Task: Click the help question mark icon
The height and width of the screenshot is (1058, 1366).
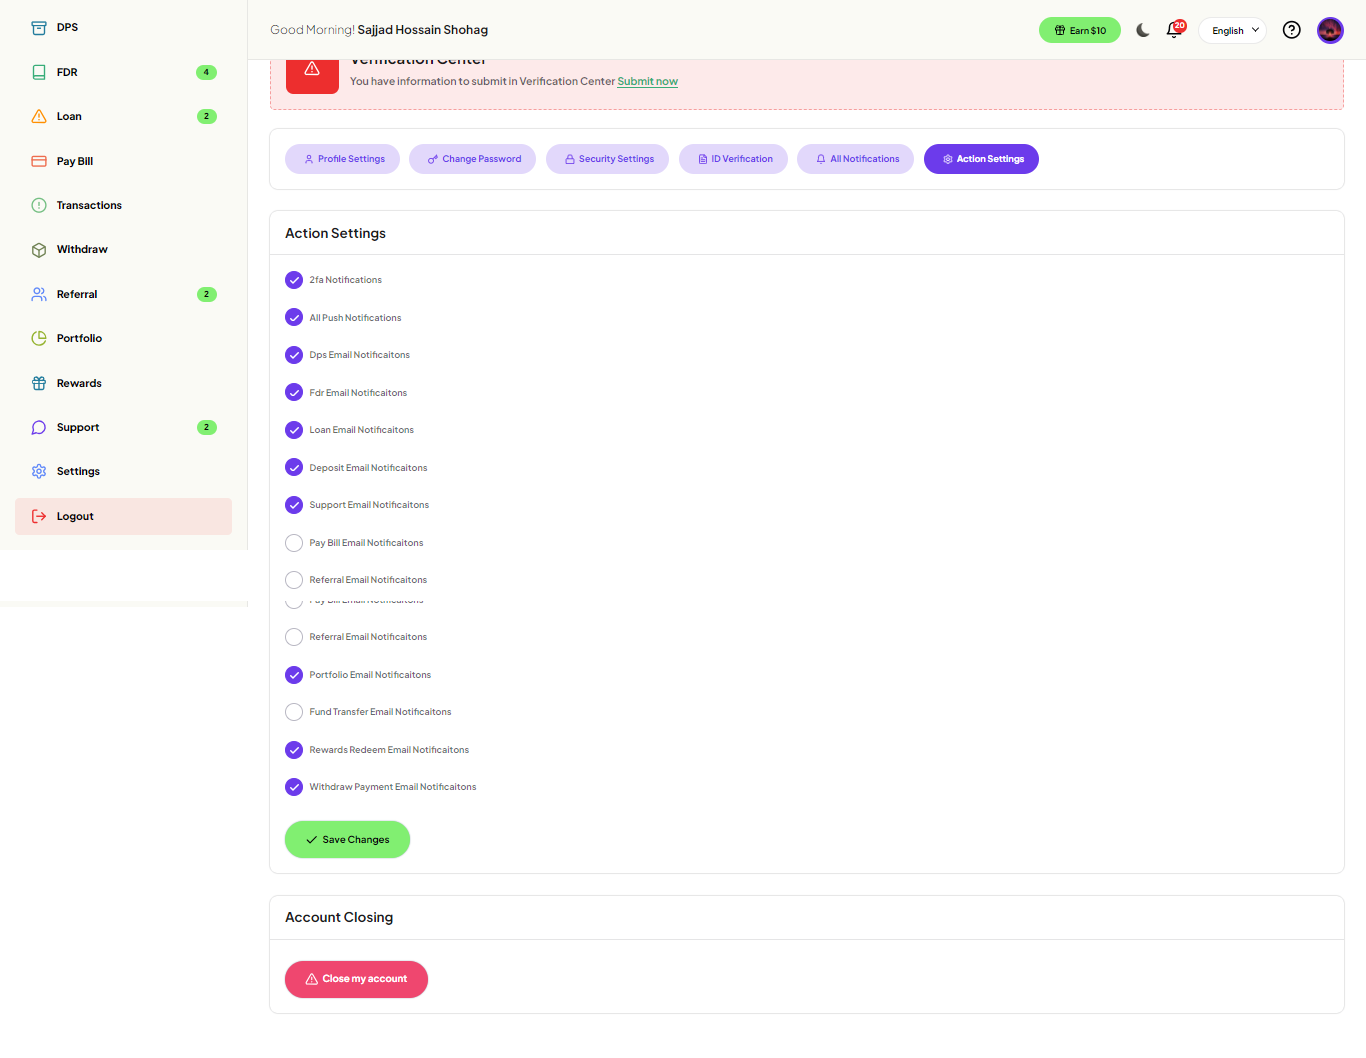Action: [1291, 30]
